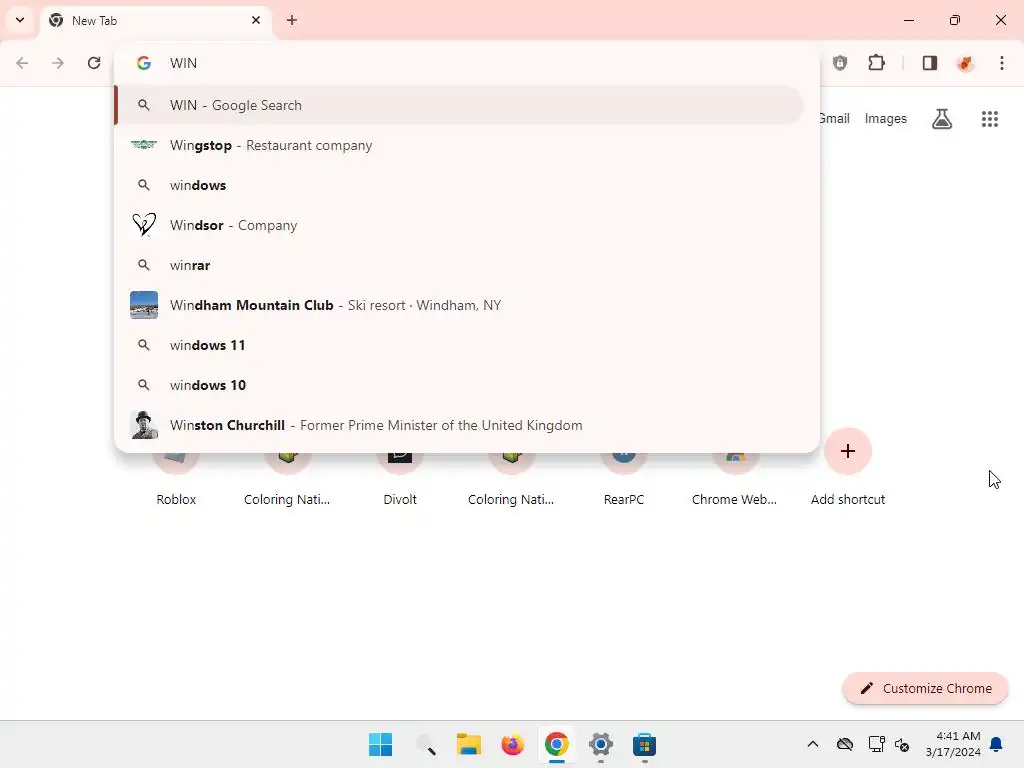
Task: Click the Windsor heart logo icon
Action: (144, 225)
